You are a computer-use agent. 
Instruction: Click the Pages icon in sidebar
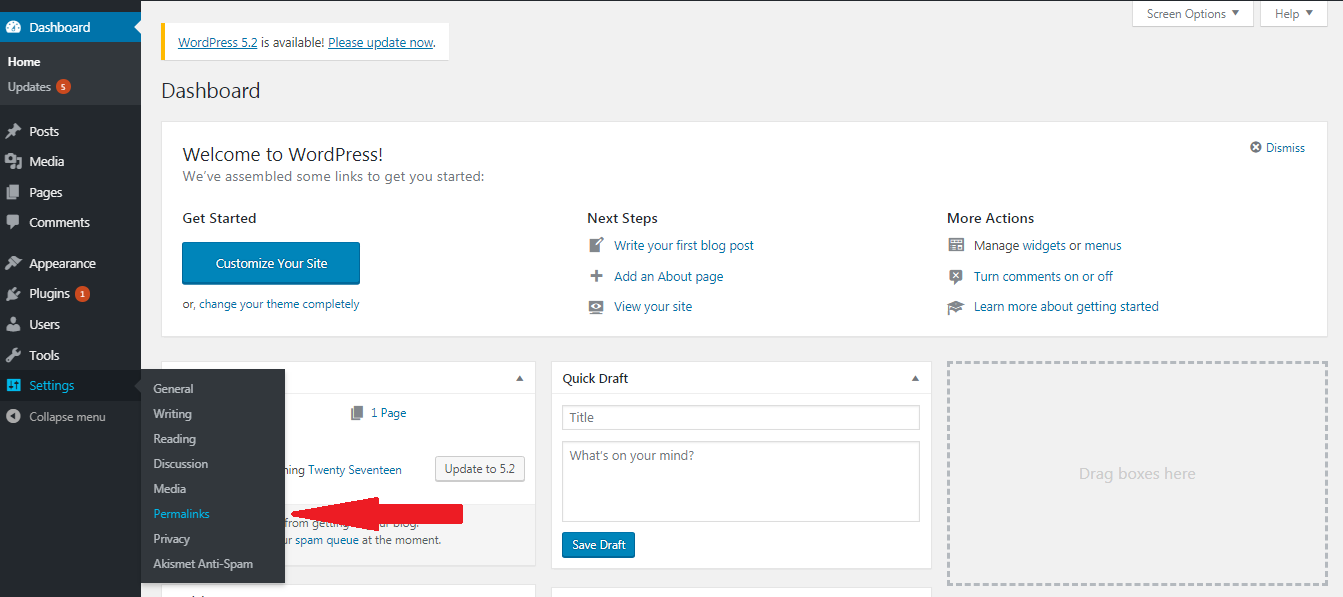[x=13, y=192]
